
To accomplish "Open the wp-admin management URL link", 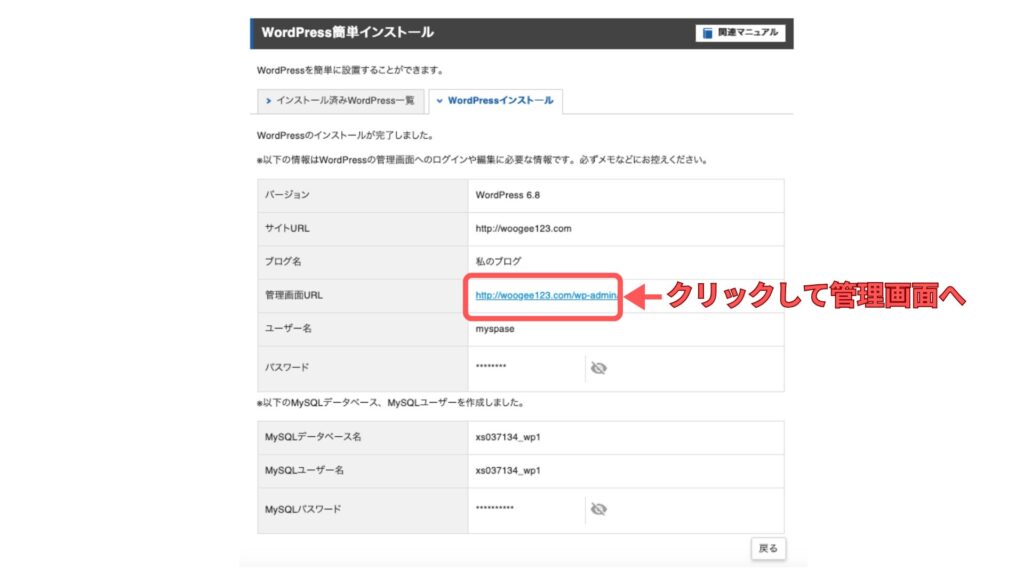I will click(x=546, y=295).
